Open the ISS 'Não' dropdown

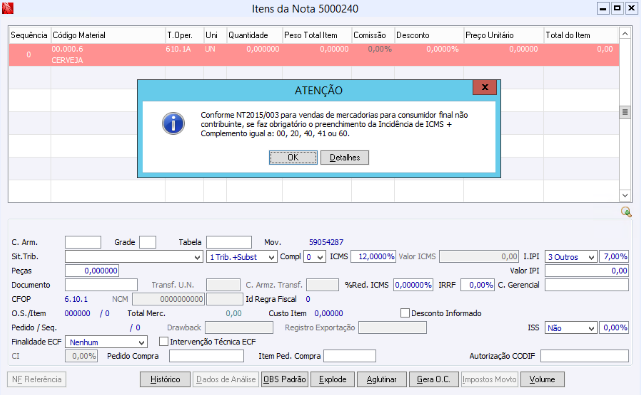(x=591, y=328)
